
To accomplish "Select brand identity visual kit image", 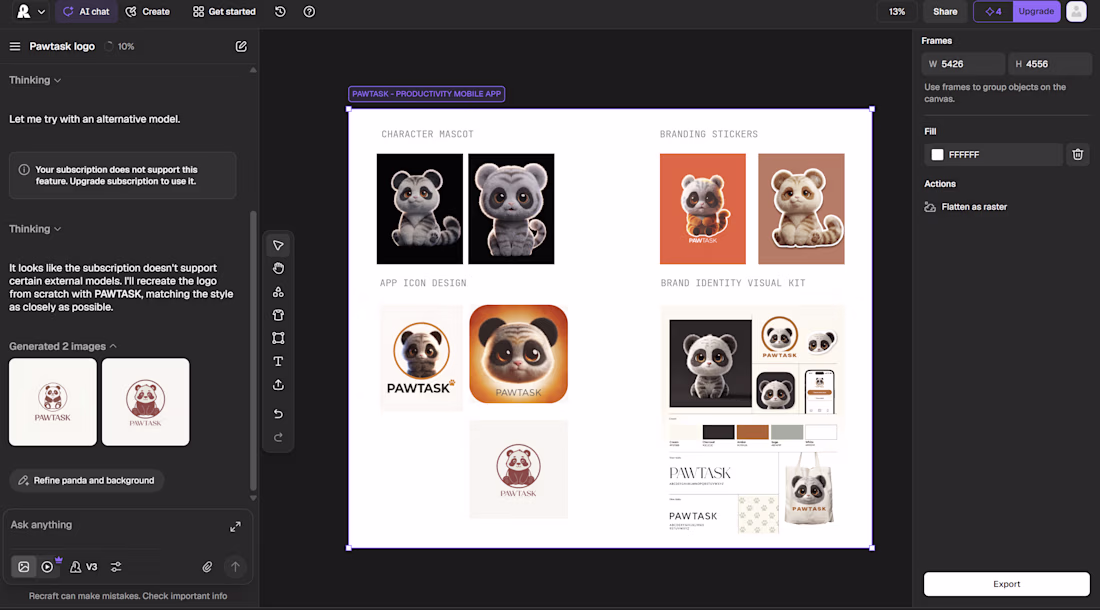I will tap(752, 419).
